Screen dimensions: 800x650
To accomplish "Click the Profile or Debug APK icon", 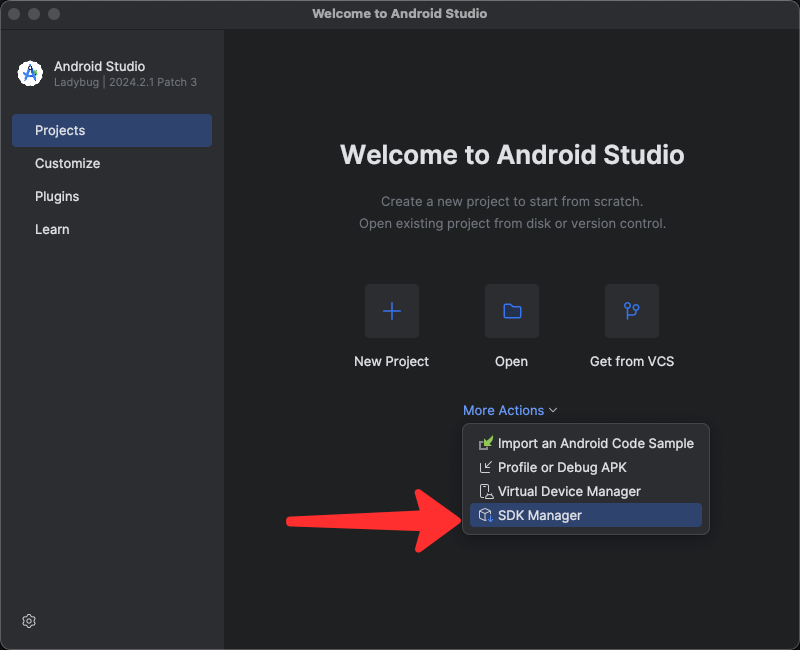I will (486, 467).
